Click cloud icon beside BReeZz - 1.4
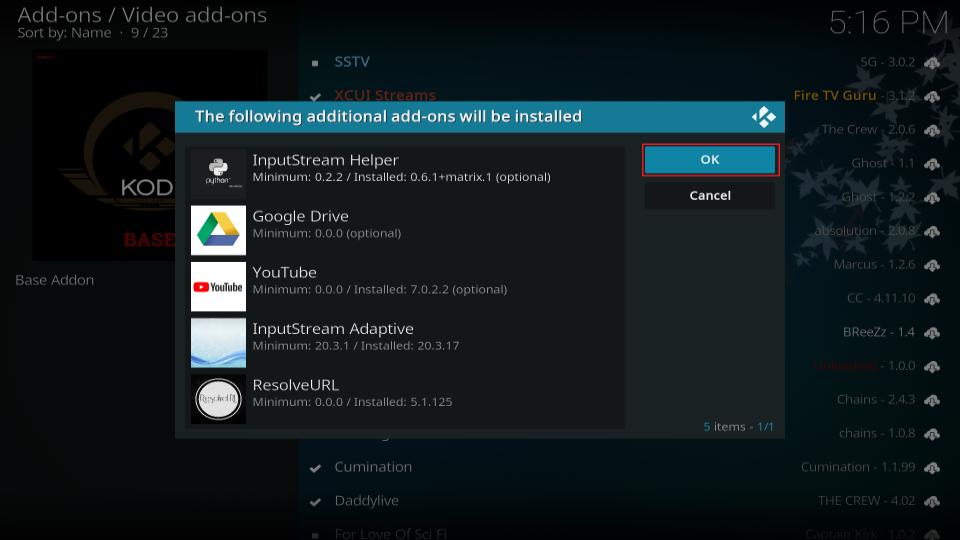 point(932,332)
